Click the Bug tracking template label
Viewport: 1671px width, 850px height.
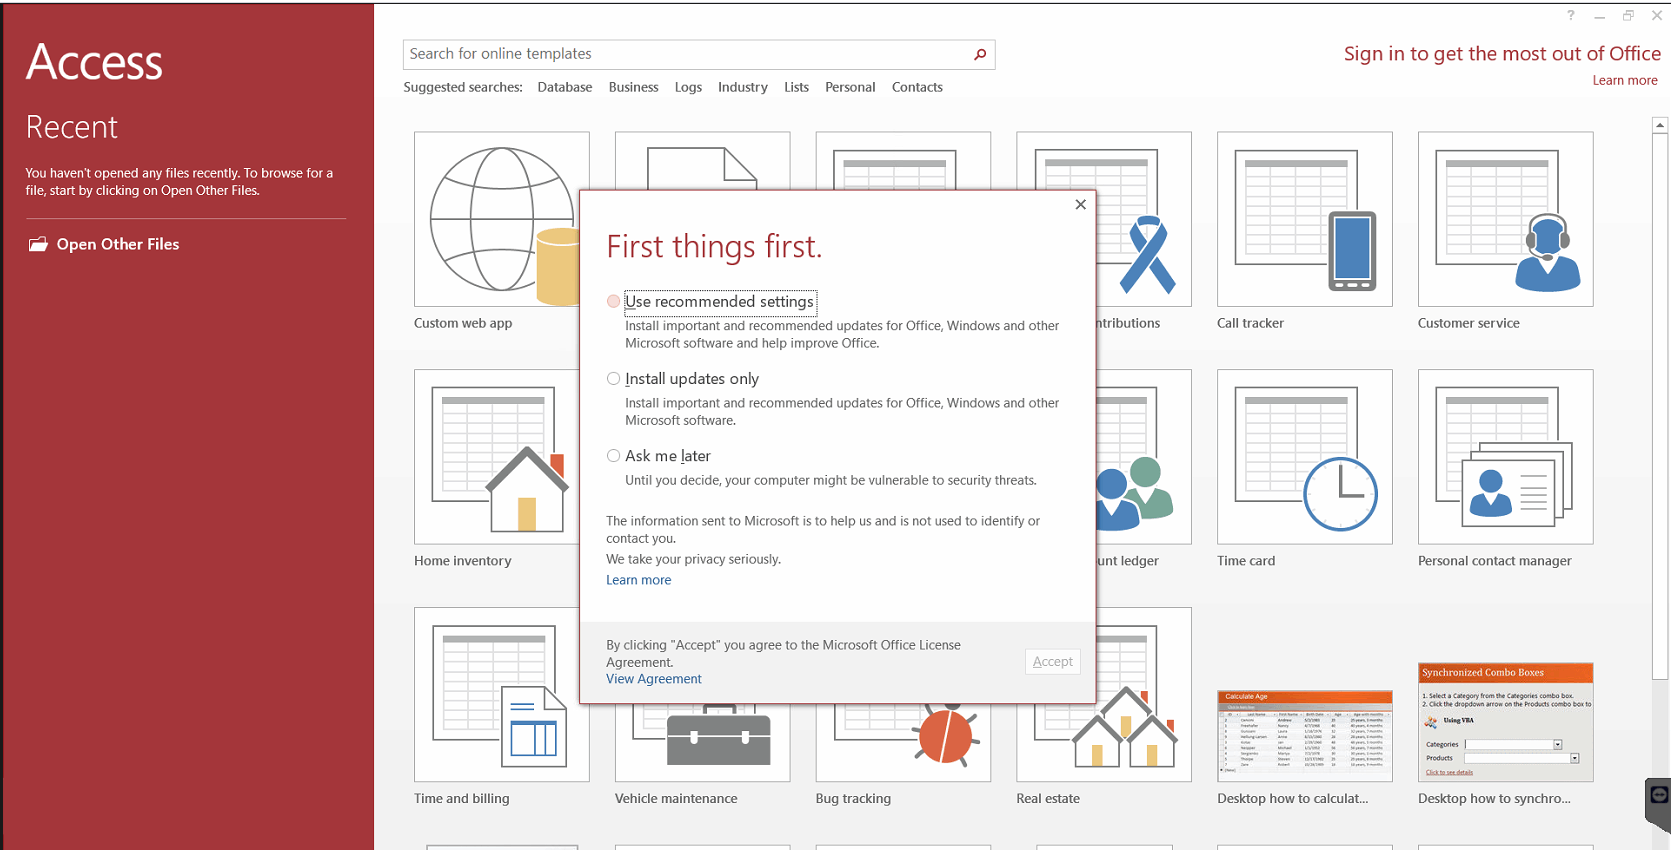pyautogui.click(x=853, y=799)
